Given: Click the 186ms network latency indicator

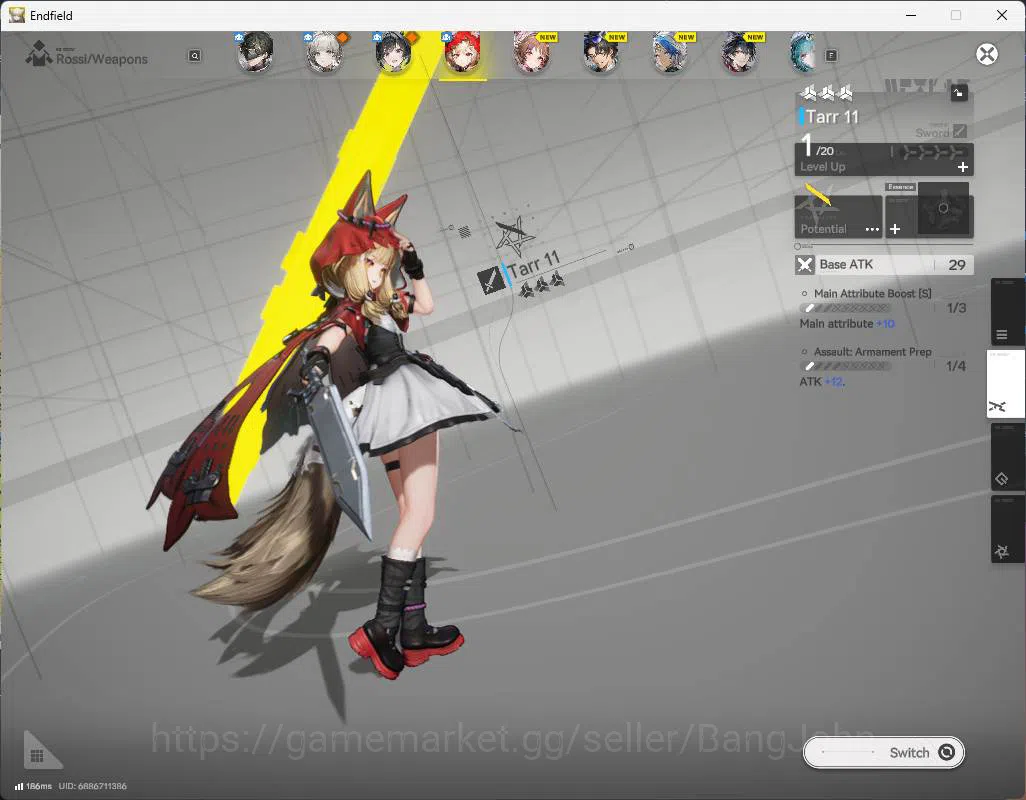Looking at the screenshot, I should tap(33, 786).
